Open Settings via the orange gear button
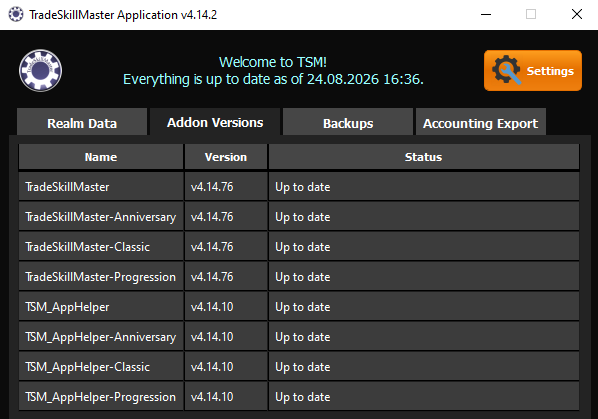This screenshot has height=419, width=598. (533, 71)
